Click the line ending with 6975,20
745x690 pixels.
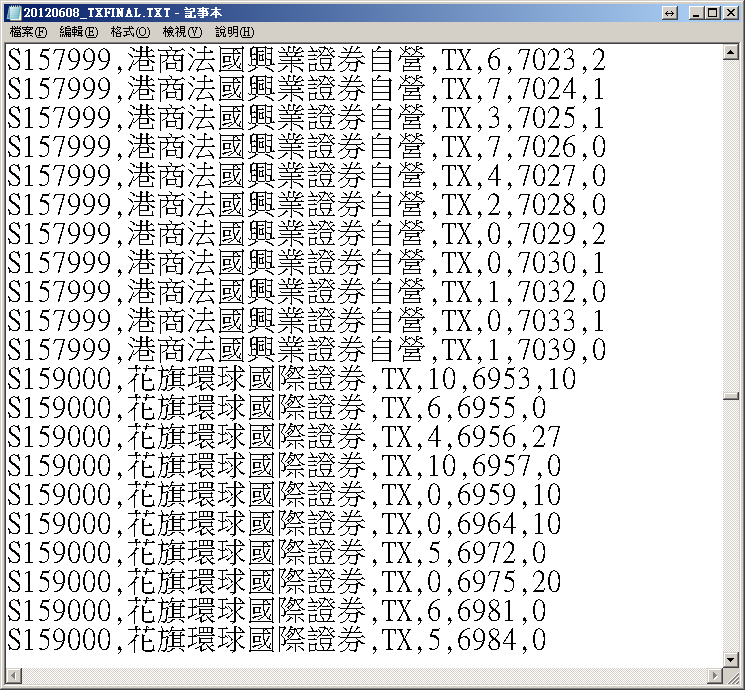284,582
